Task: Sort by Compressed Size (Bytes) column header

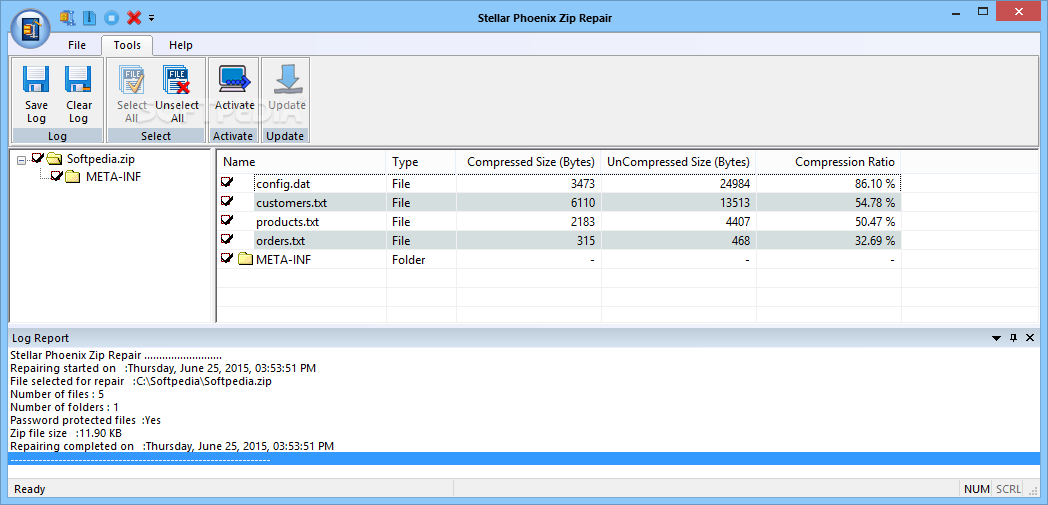Action: 529,162
